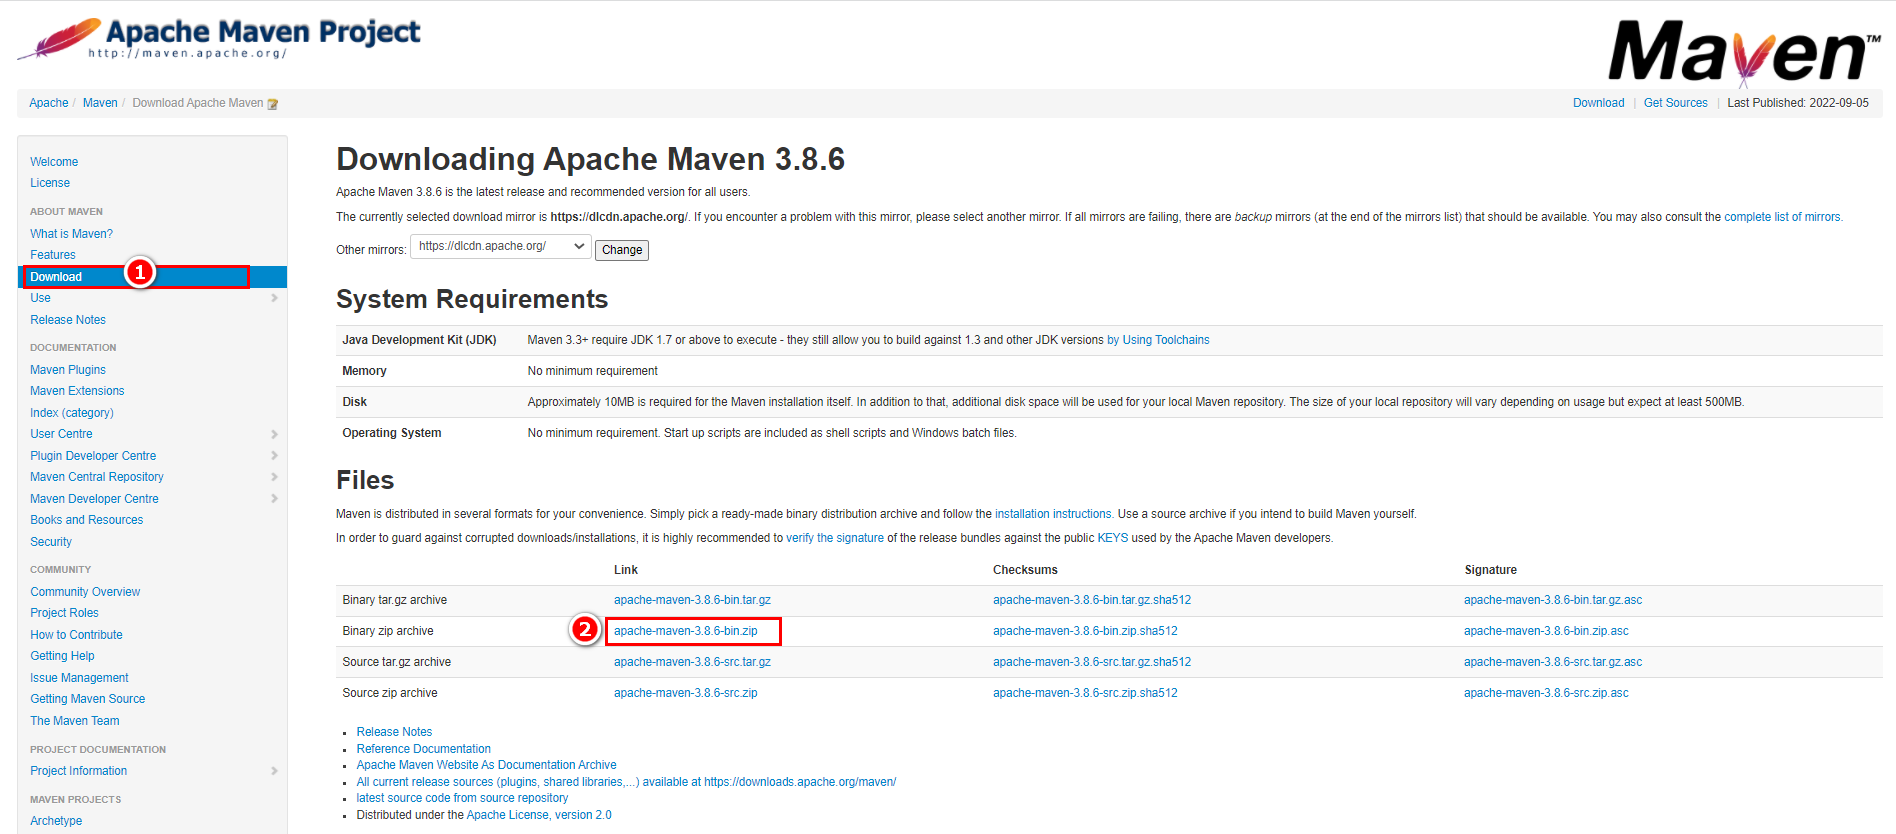1896x834 pixels.
Task: Expand the Project Information arrow
Action: click(274, 771)
